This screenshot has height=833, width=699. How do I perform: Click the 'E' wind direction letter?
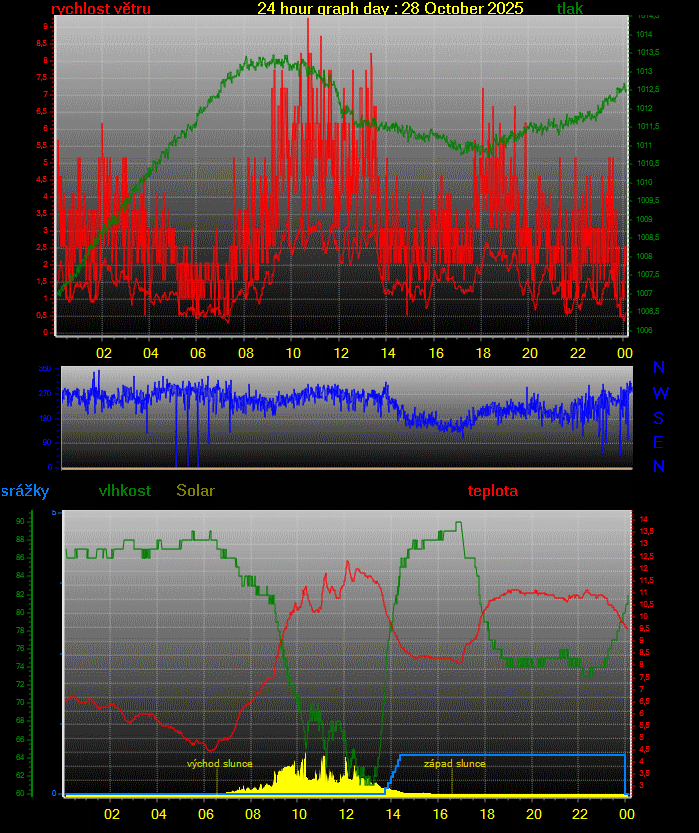pyautogui.click(x=658, y=442)
